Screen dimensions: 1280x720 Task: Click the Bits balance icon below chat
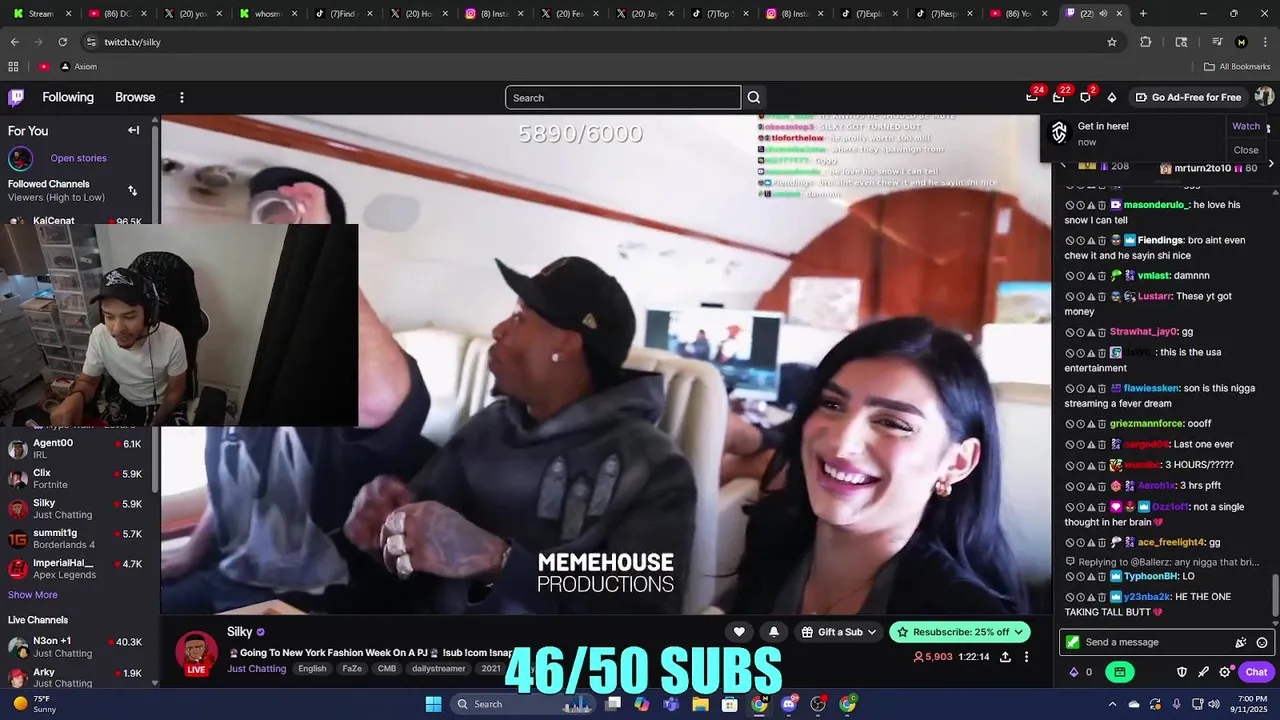point(1074,672)
